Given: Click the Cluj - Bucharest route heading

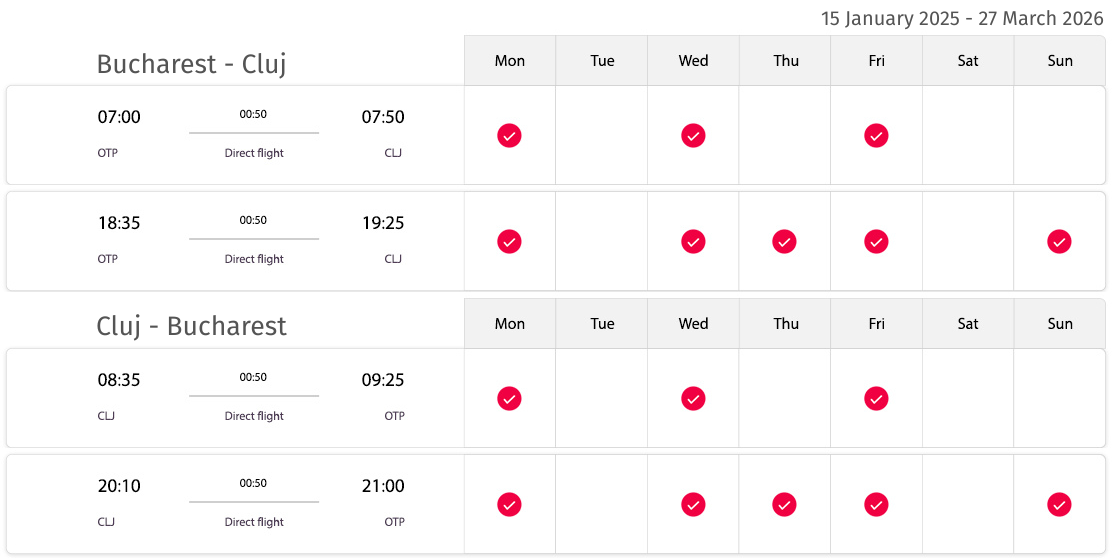Looking at the screenshot, I should [x=191, y=326].
